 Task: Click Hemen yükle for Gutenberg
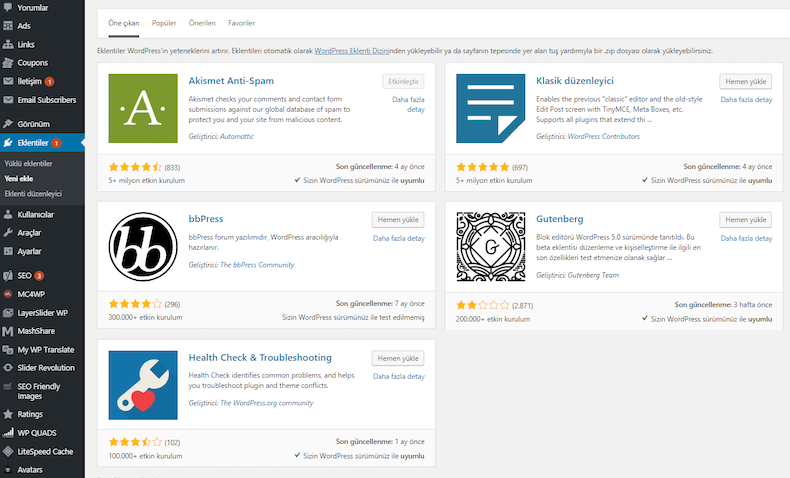pyautogui.click(x=746, y=220)
